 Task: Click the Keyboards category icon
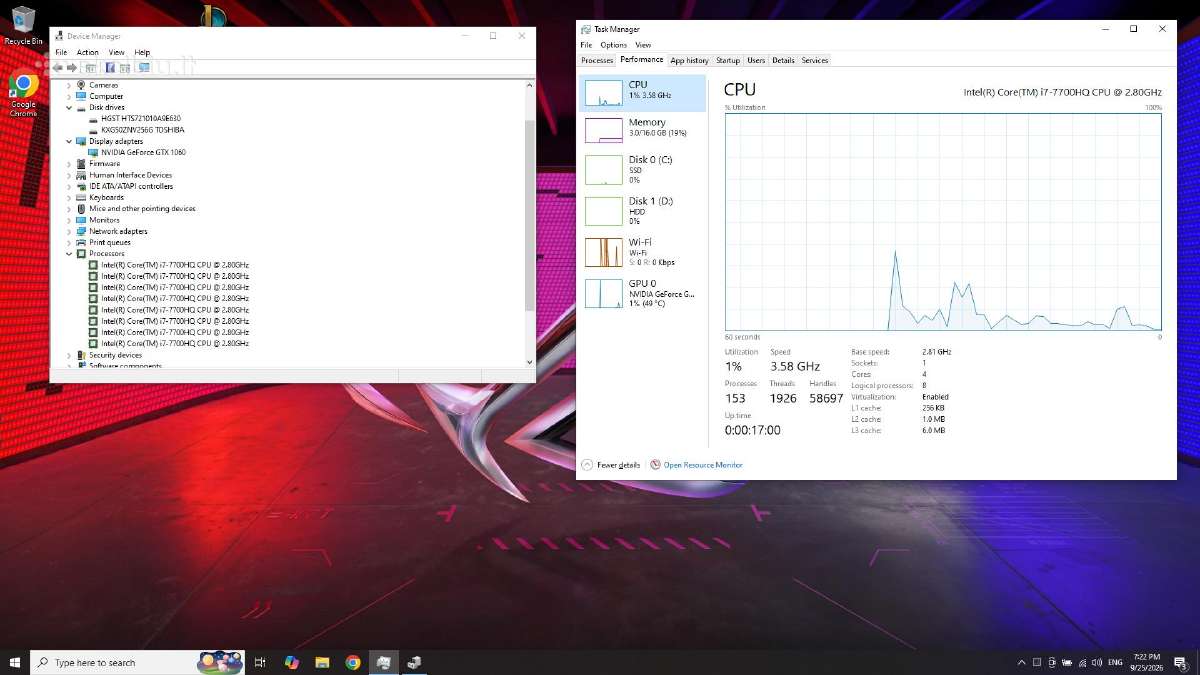(81, 197)
